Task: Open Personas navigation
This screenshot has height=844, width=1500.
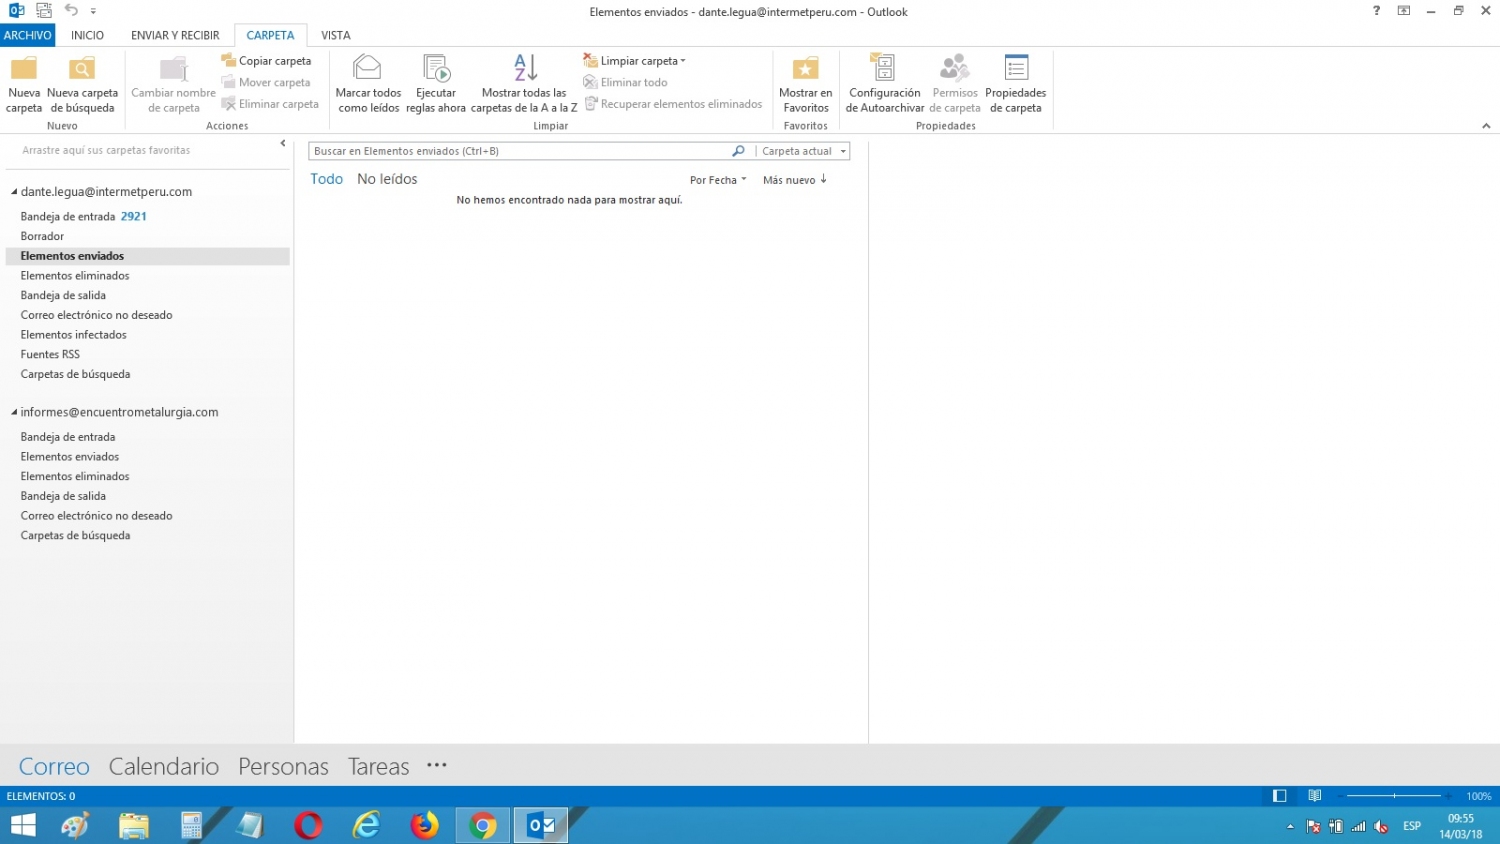Action: point(283,767)
